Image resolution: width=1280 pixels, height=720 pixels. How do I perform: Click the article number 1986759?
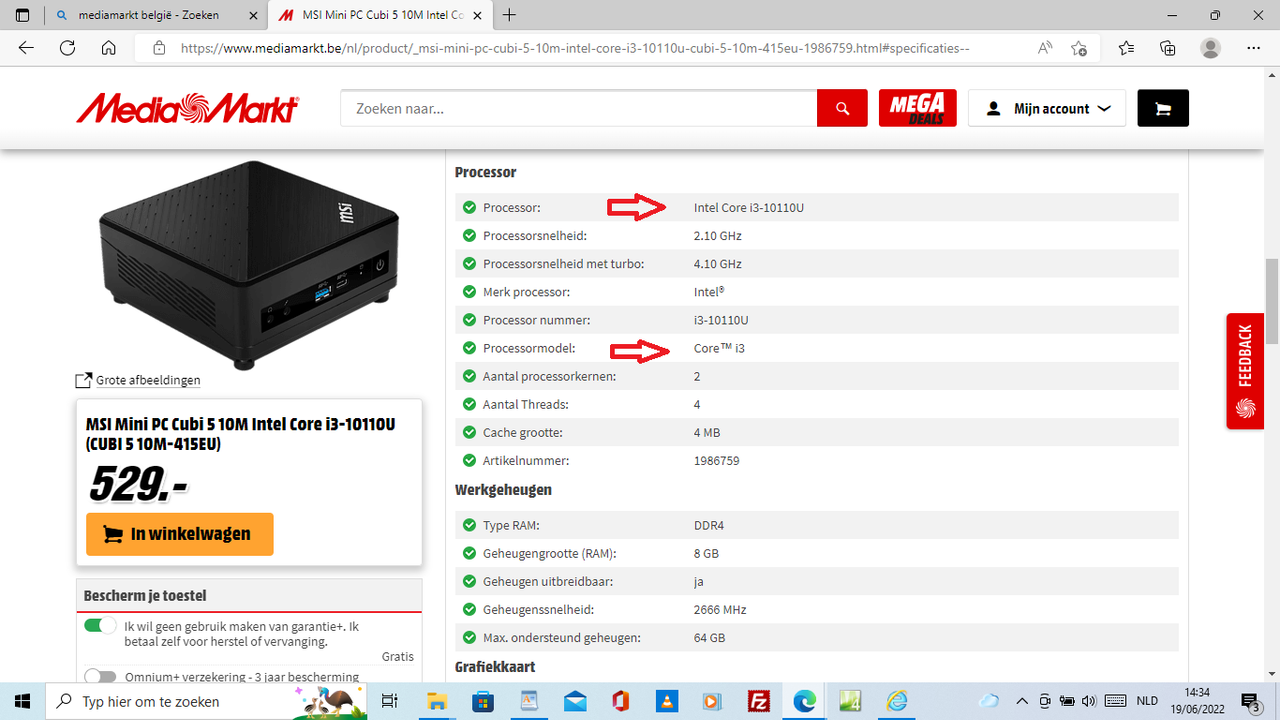[716, 461]
